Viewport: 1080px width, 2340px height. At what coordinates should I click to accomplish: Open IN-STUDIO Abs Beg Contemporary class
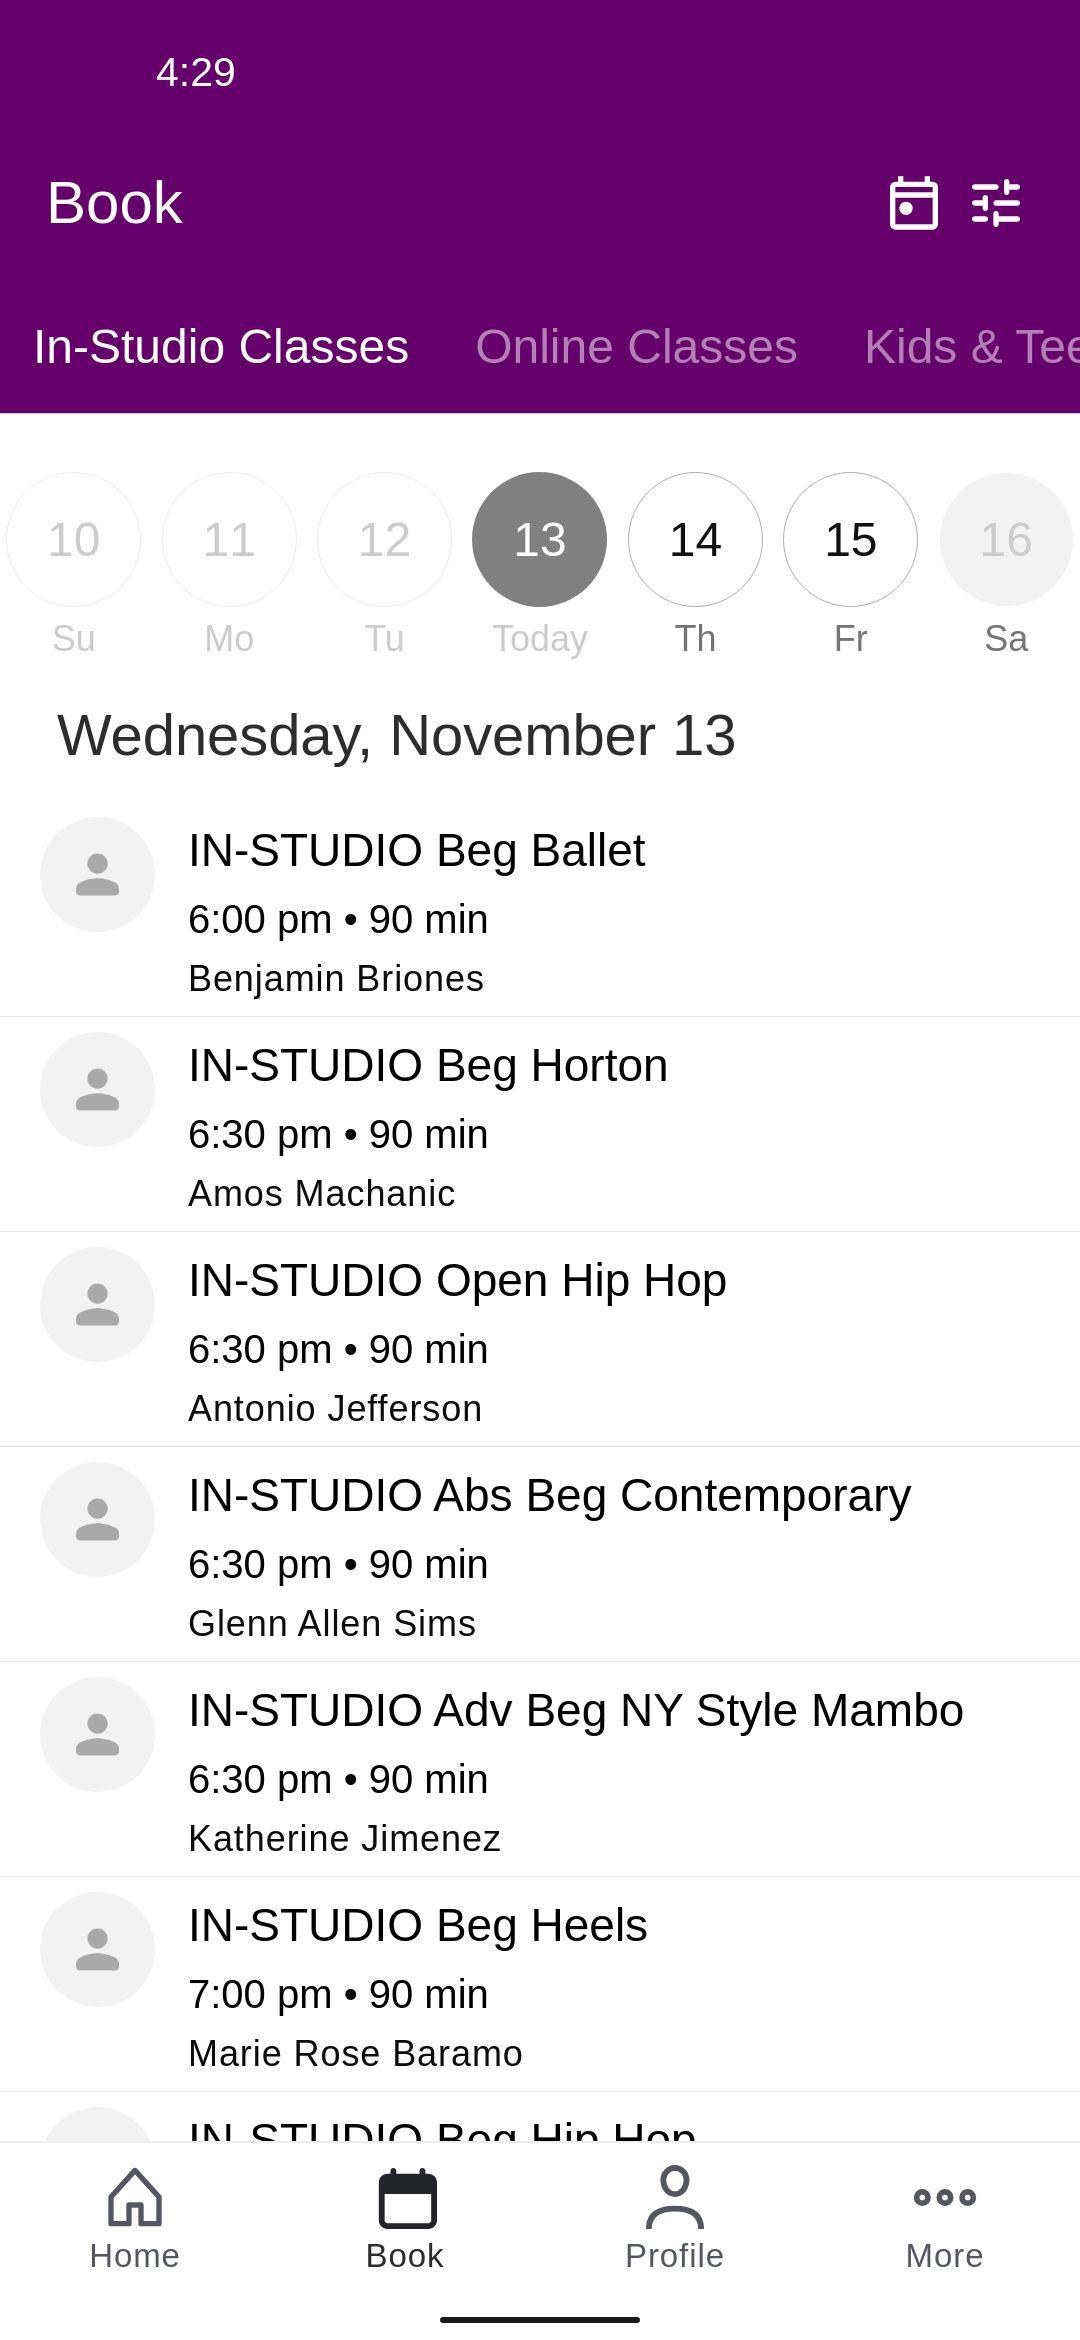(x=540, y=1555)
